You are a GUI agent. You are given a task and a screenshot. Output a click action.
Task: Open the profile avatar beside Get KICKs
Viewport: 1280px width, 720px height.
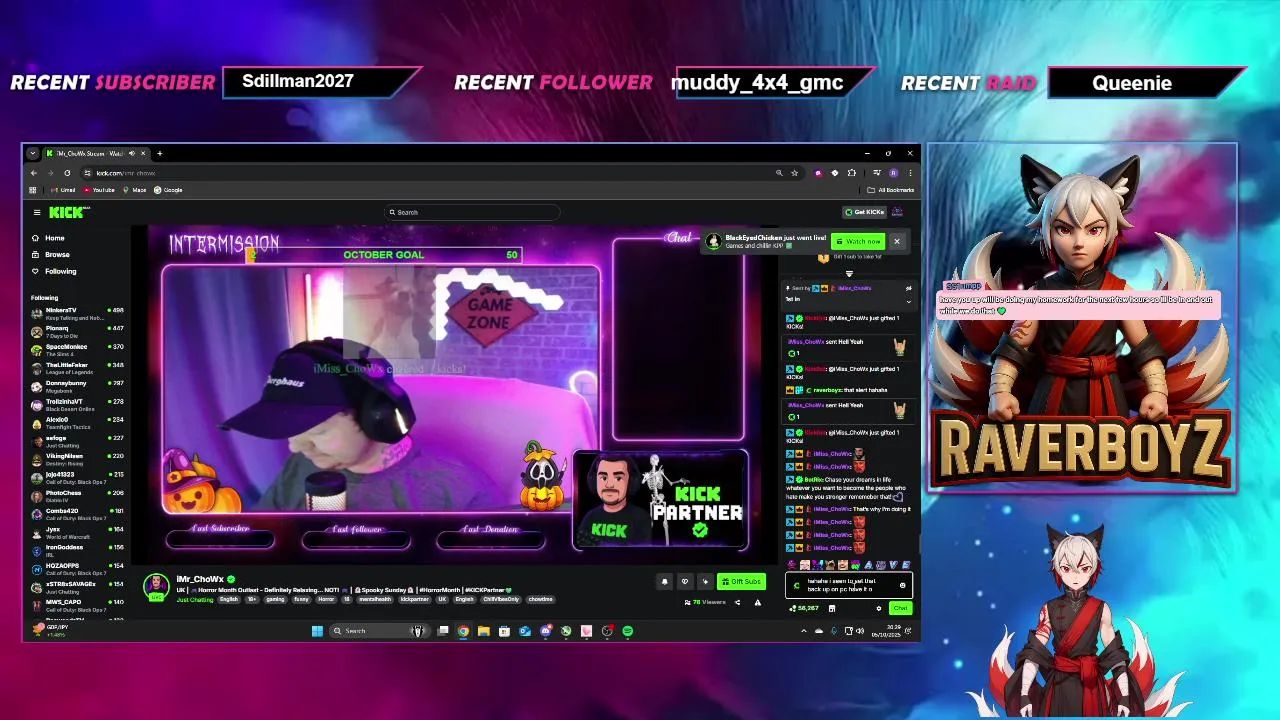898,212
